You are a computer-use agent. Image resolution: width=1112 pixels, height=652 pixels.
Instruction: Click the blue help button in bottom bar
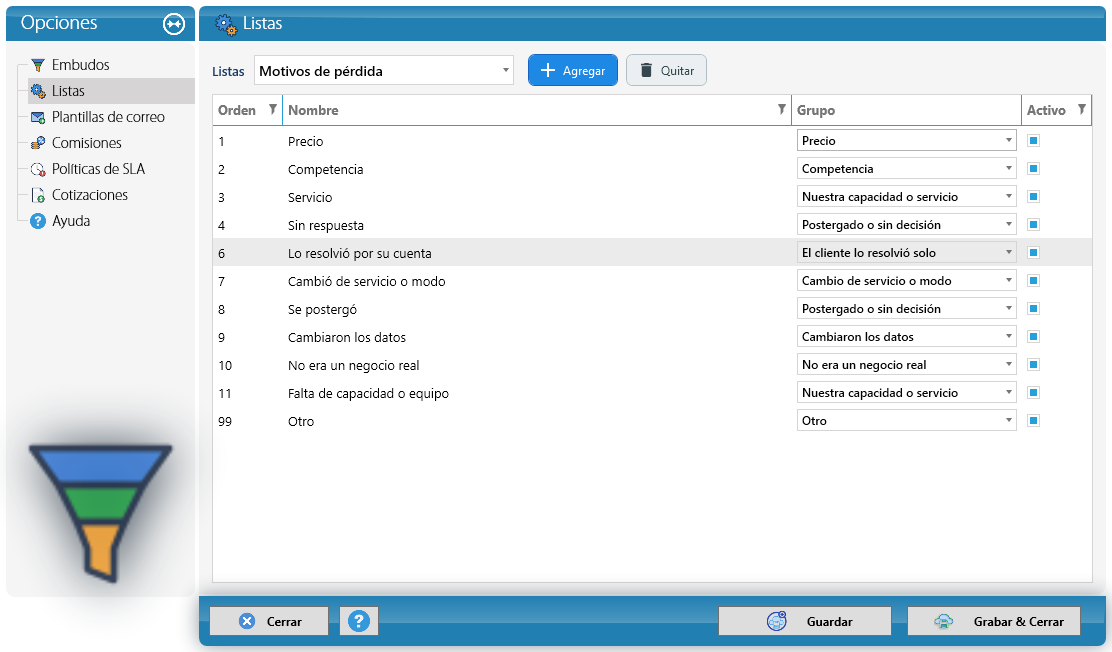pyautogui.click(x=359, y=621)
